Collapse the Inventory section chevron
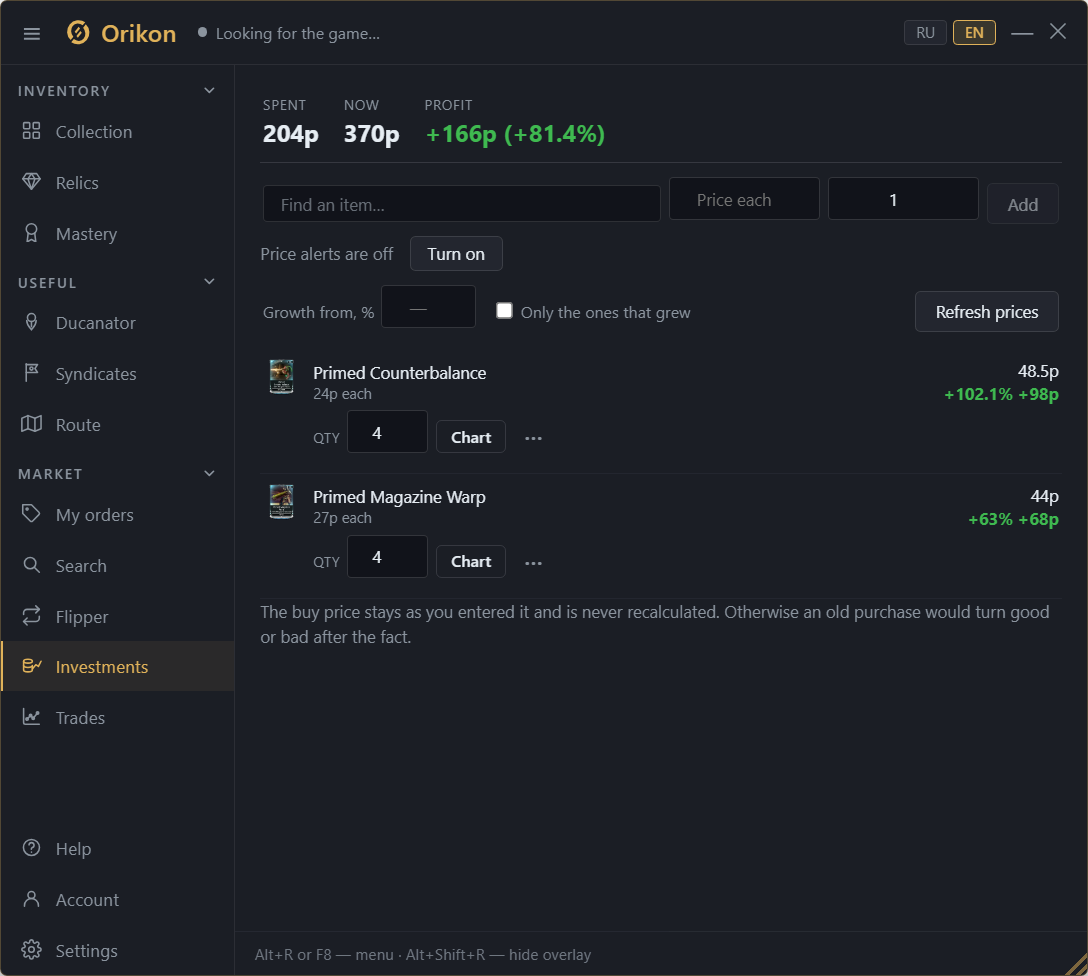Viewport: 1088px width, 976px height. point(210,91)
